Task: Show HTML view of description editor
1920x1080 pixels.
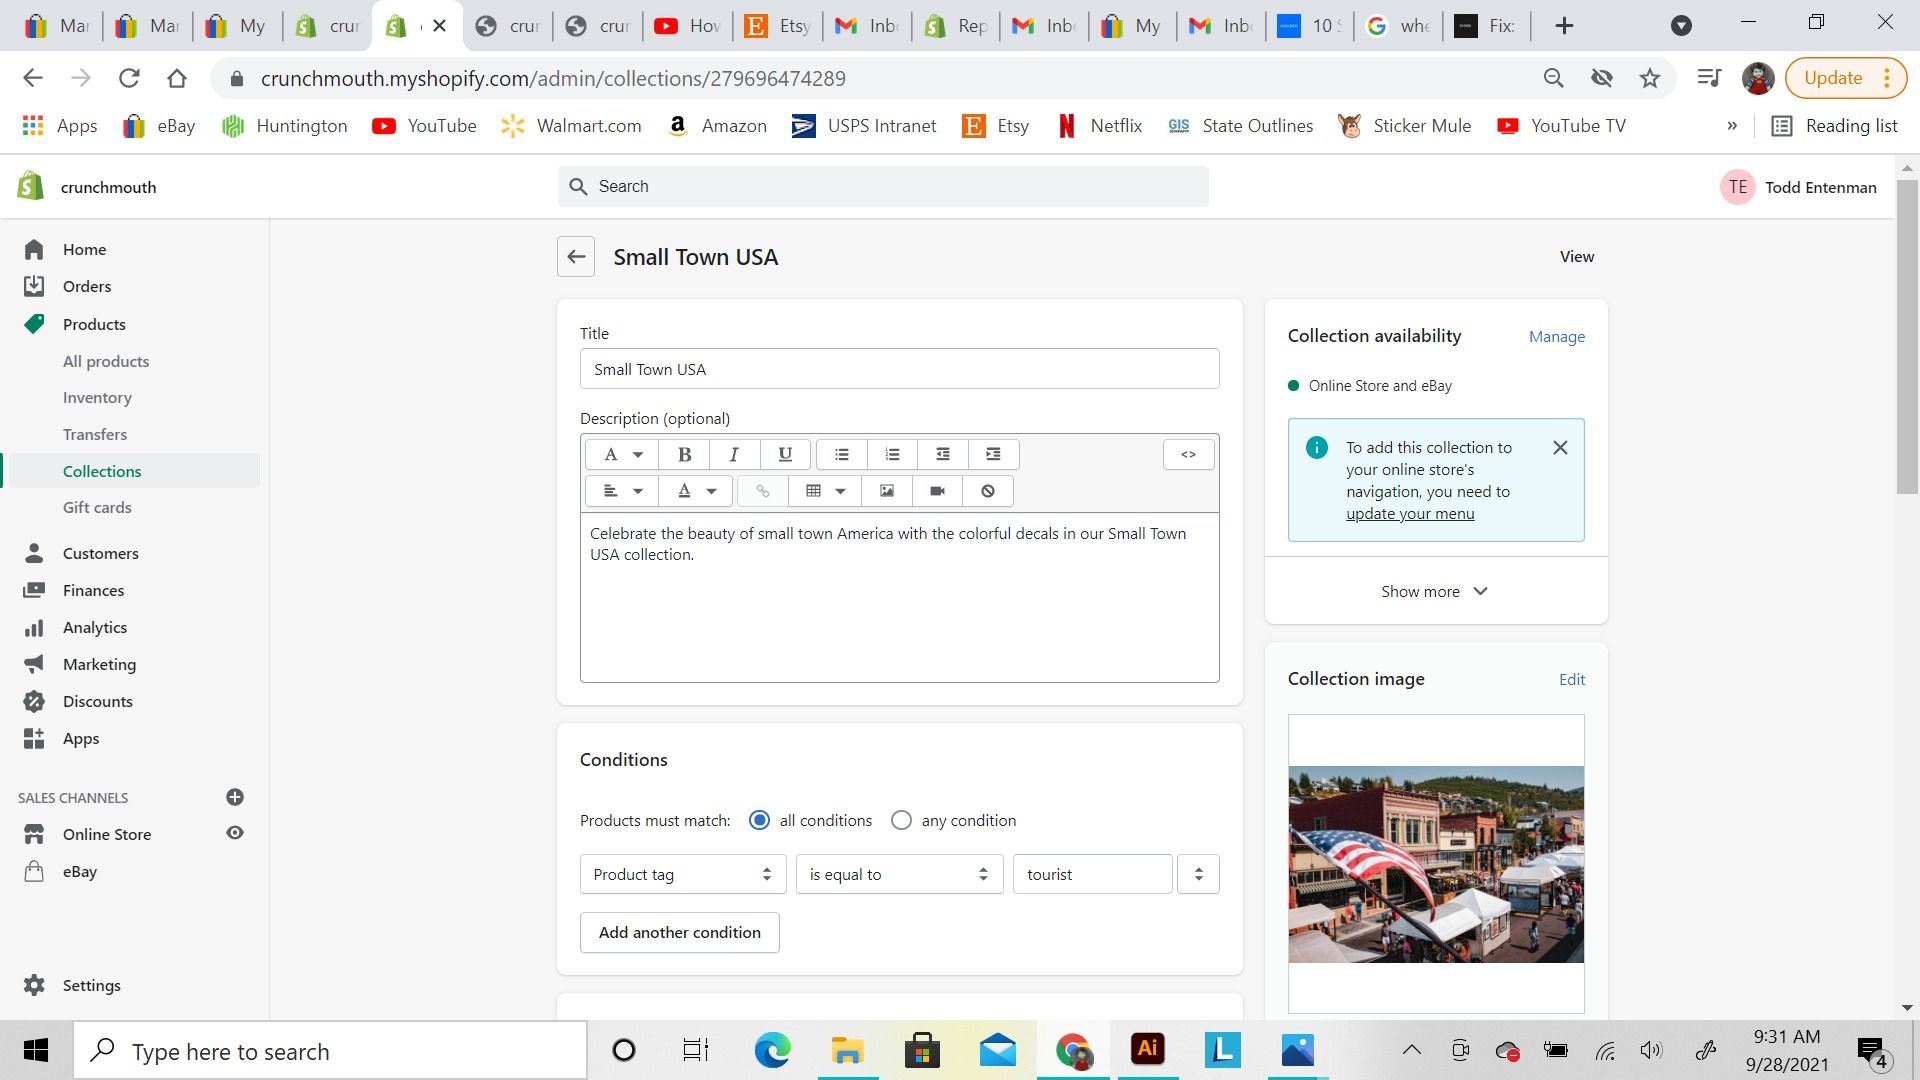Action: click(1188, 454)
